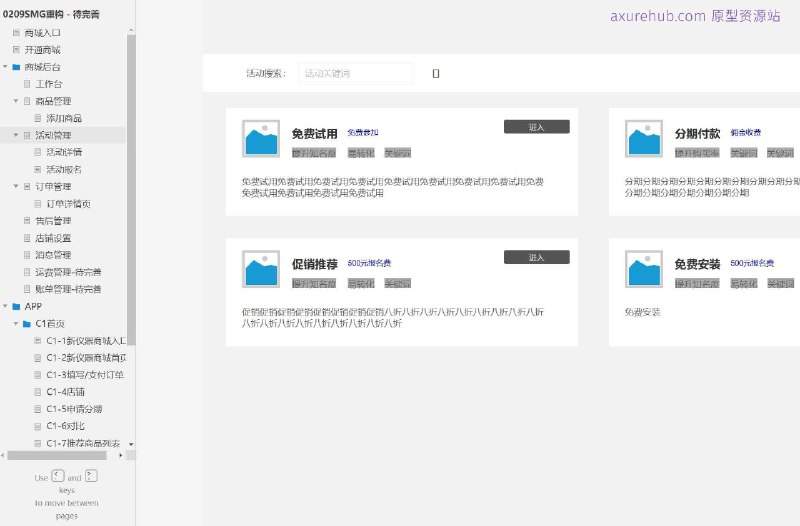Click the 提升知名度 tag on 促销推荐 card

tap(314, 284)
